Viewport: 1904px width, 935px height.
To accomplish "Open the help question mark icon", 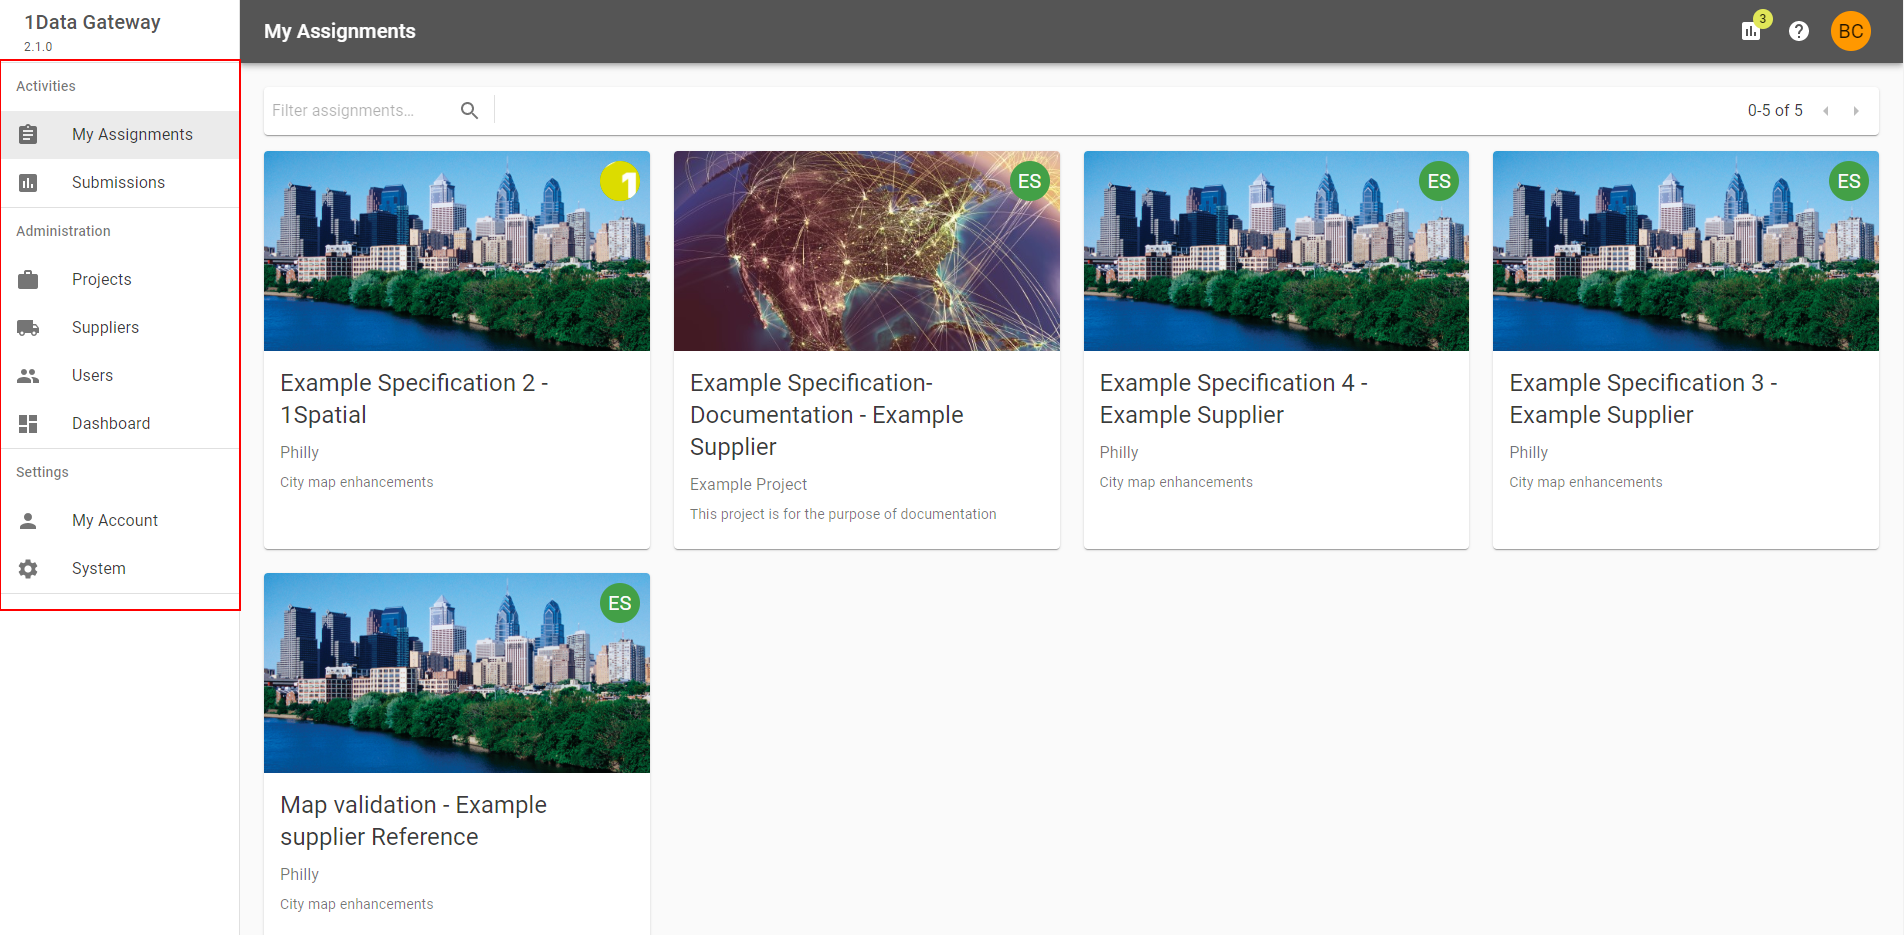I will tap(1798, 31).
